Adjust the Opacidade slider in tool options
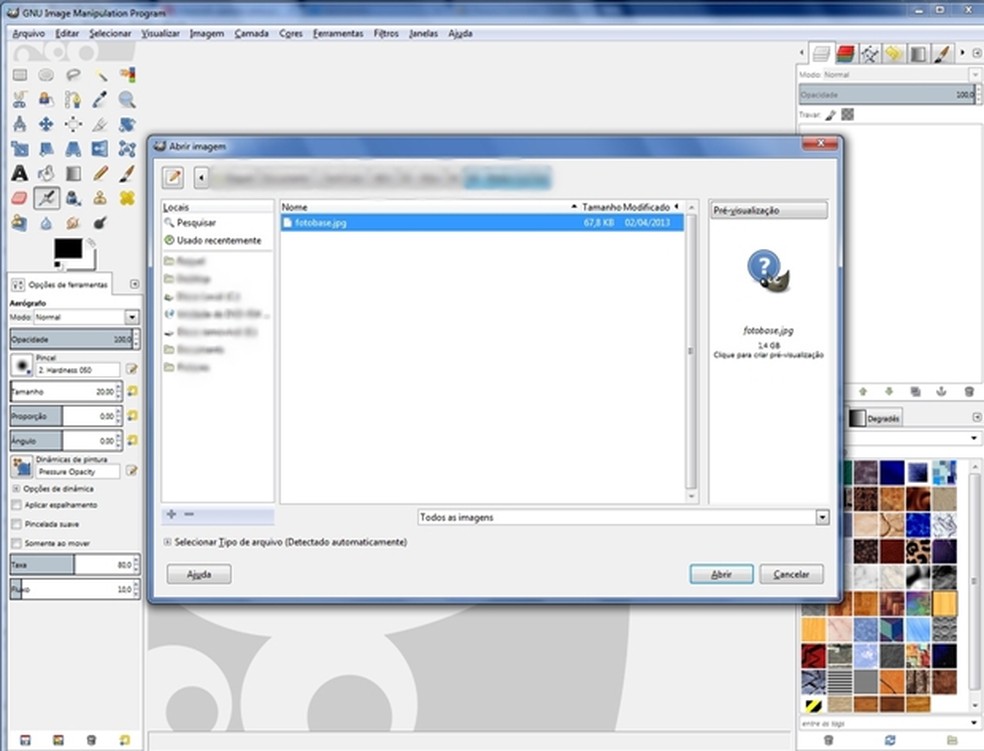The height and width of the screenshot is (751, 984). pos(75,339)
